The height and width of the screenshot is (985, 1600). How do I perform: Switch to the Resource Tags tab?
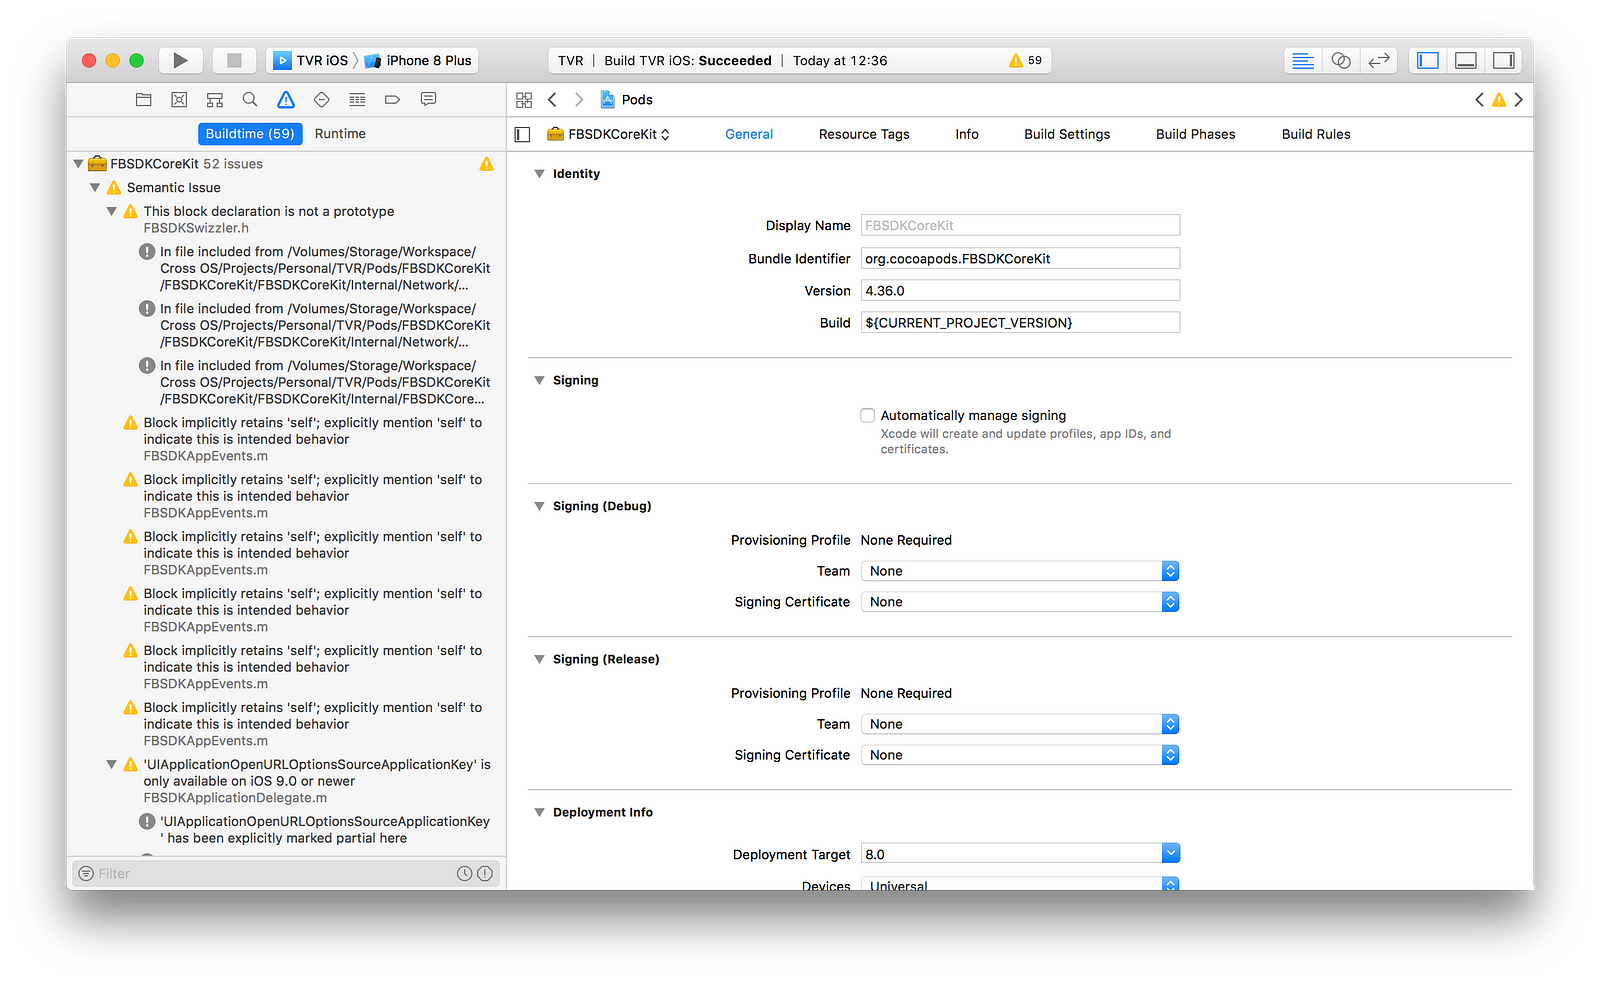[864, 134]
